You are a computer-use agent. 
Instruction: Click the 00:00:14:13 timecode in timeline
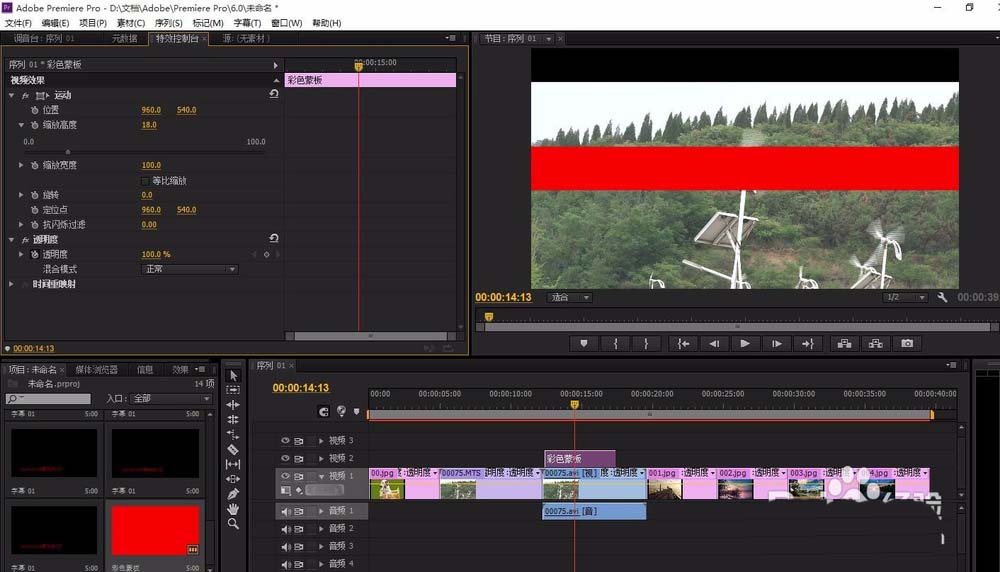click(x=300, y=388)
